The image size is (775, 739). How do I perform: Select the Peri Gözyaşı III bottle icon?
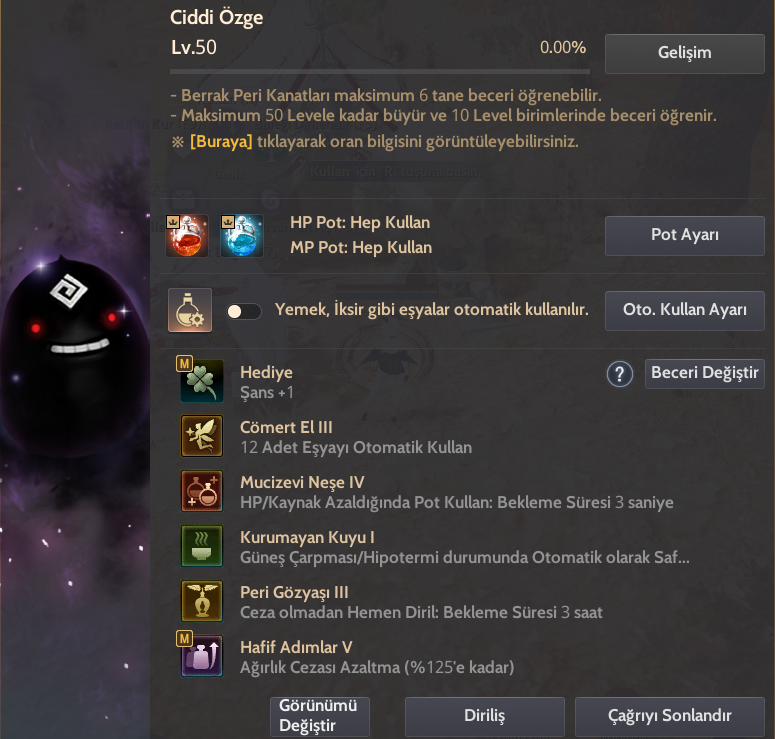click(x=202, y=601)
